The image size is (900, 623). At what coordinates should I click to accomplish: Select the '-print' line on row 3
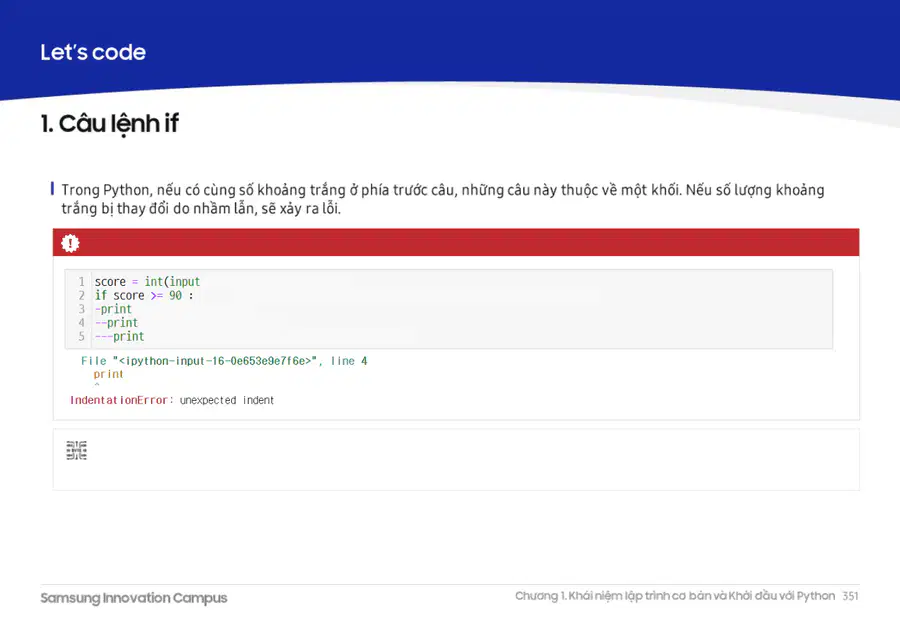(x=113, y=309)
